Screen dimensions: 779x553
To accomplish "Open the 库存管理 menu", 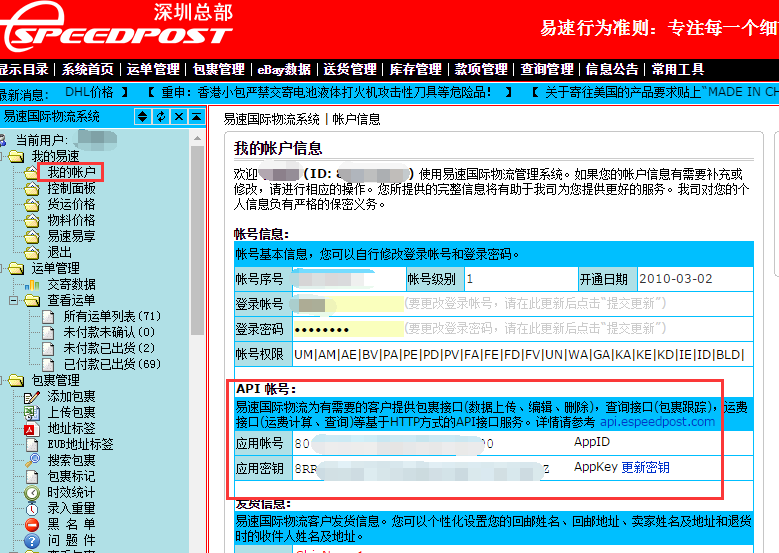I will click(415, 69).
